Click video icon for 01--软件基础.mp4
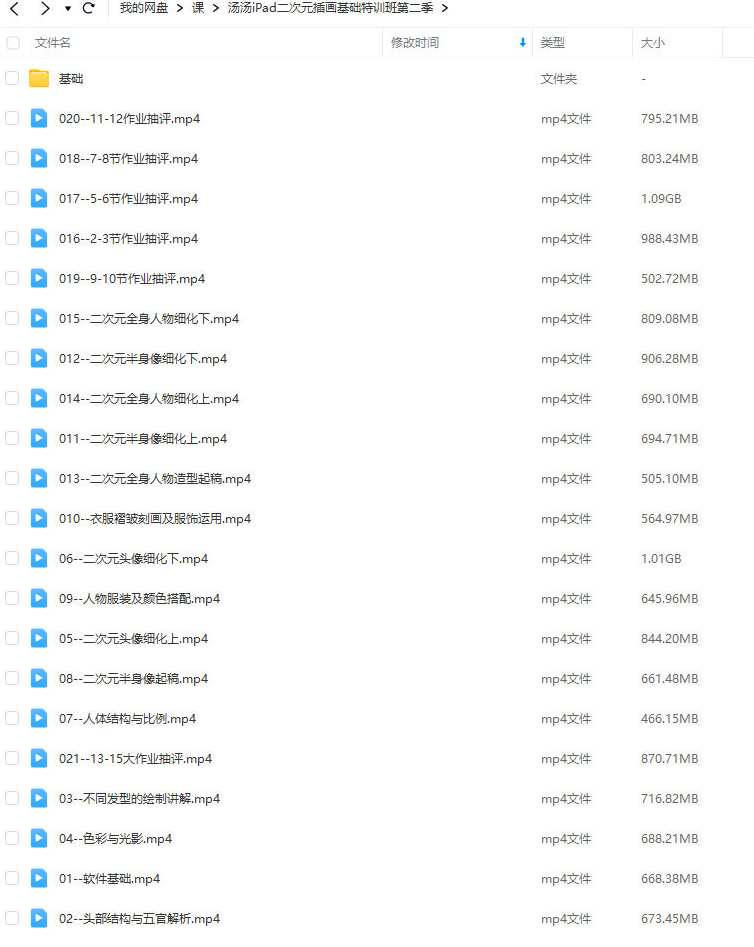The image size is (754, 947). point(39,878)
